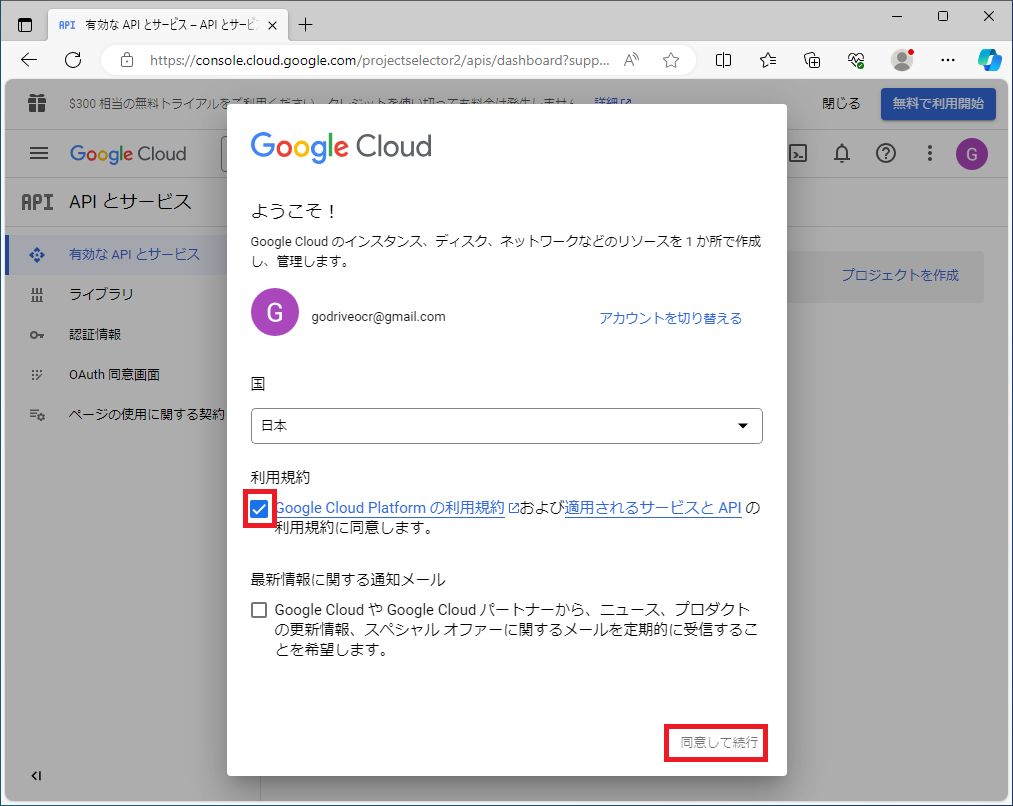Open split screen icon in Edge toolbar

(x=724, y=60)
